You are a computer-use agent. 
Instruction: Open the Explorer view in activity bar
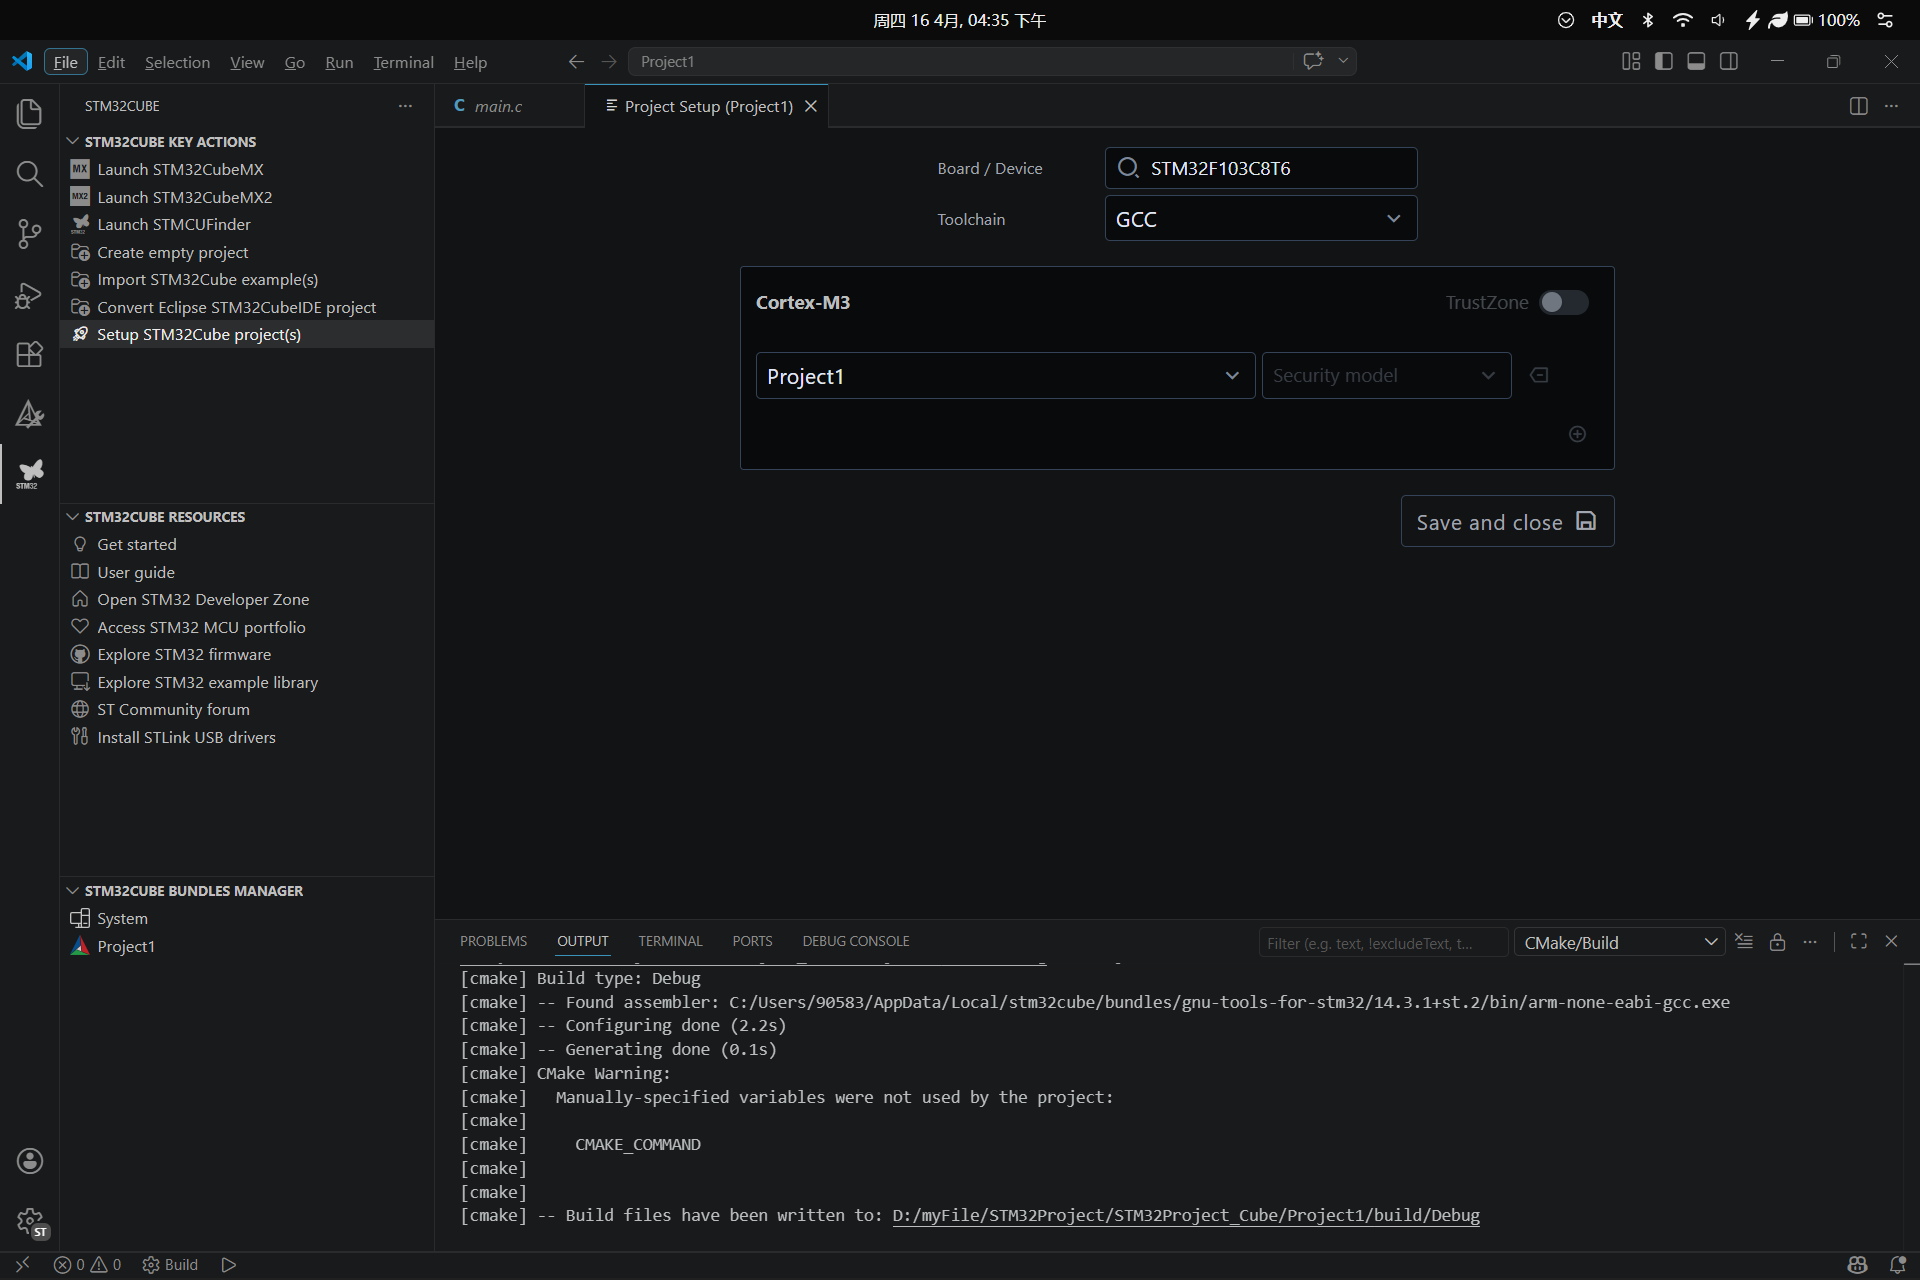[x=29, y=113]
